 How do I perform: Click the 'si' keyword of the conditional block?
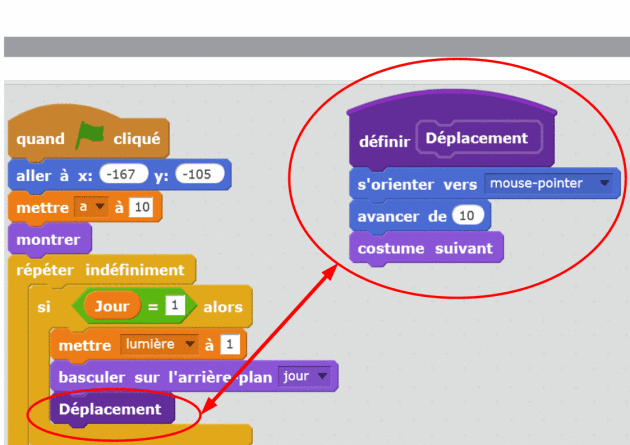coord(44,307)
